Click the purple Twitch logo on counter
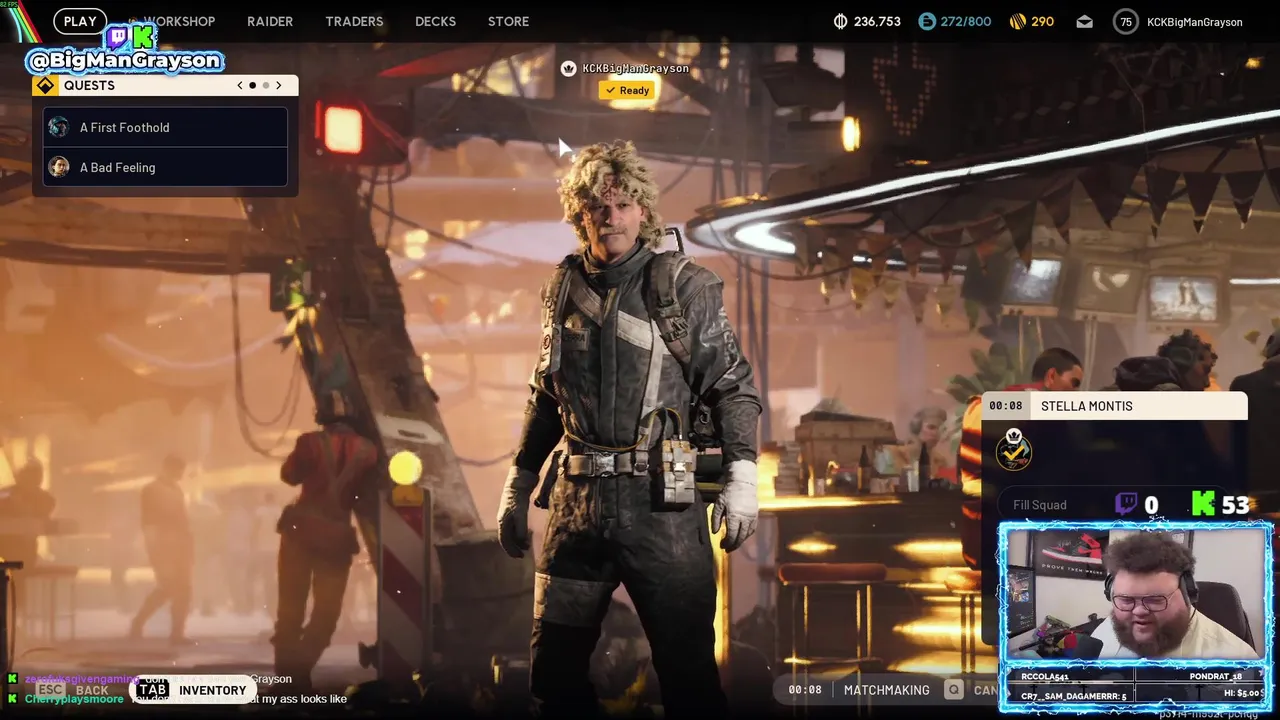 pos(1127,503)
